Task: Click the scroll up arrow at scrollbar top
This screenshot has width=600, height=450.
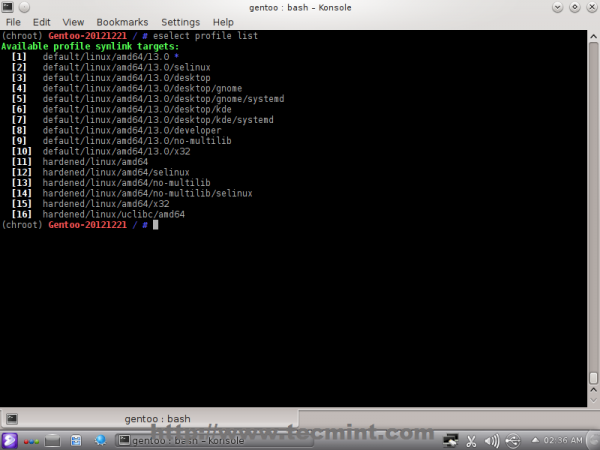Action: click(x=593, y=37)
